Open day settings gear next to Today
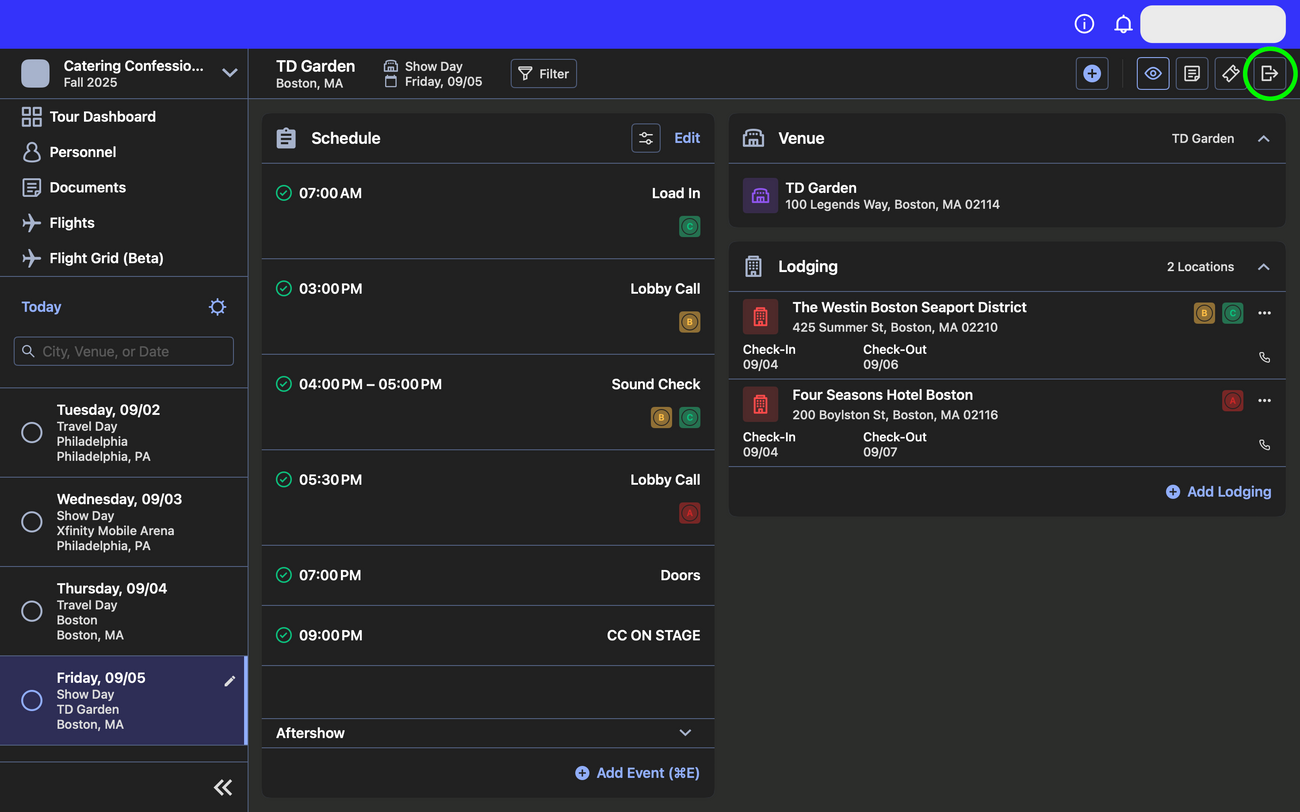The height and width of the screenshot is (812, 1300). 217,307
